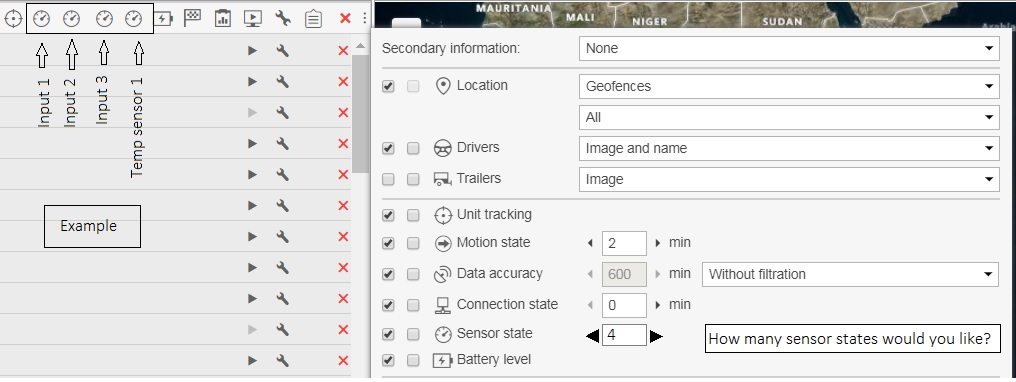Click the sensor gauge icon above Temp sensor 1

[x=133, y=19]
